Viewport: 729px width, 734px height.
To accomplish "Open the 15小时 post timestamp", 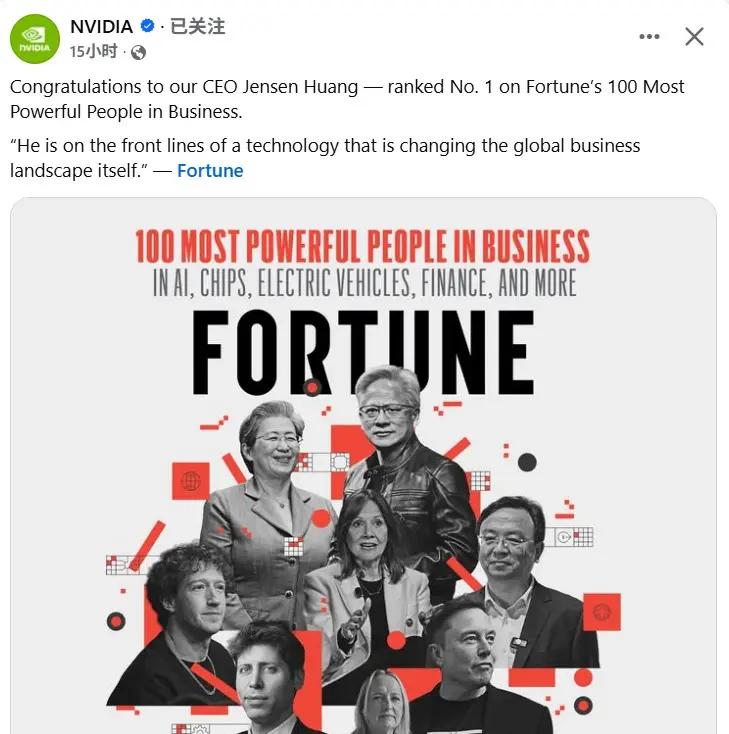I will coord(94,51).
